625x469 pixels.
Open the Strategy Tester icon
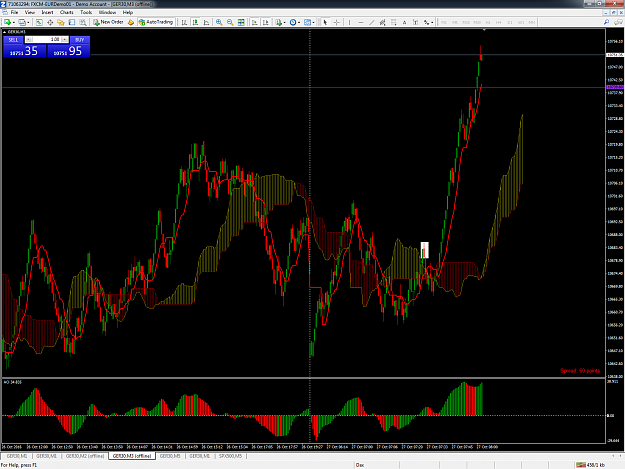pyautogui.click(x=83, y=22)
